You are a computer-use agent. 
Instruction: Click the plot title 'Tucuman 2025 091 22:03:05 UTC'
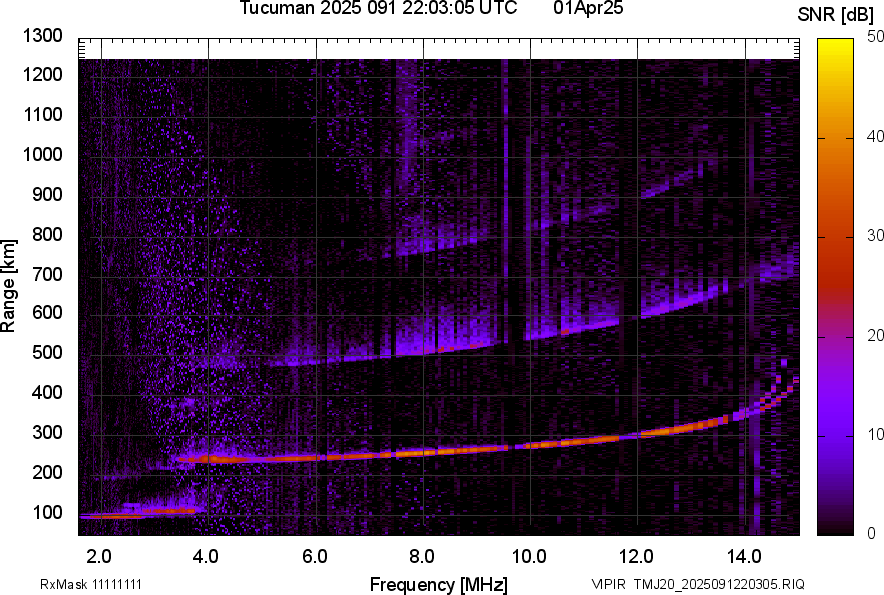click(378, 8)
